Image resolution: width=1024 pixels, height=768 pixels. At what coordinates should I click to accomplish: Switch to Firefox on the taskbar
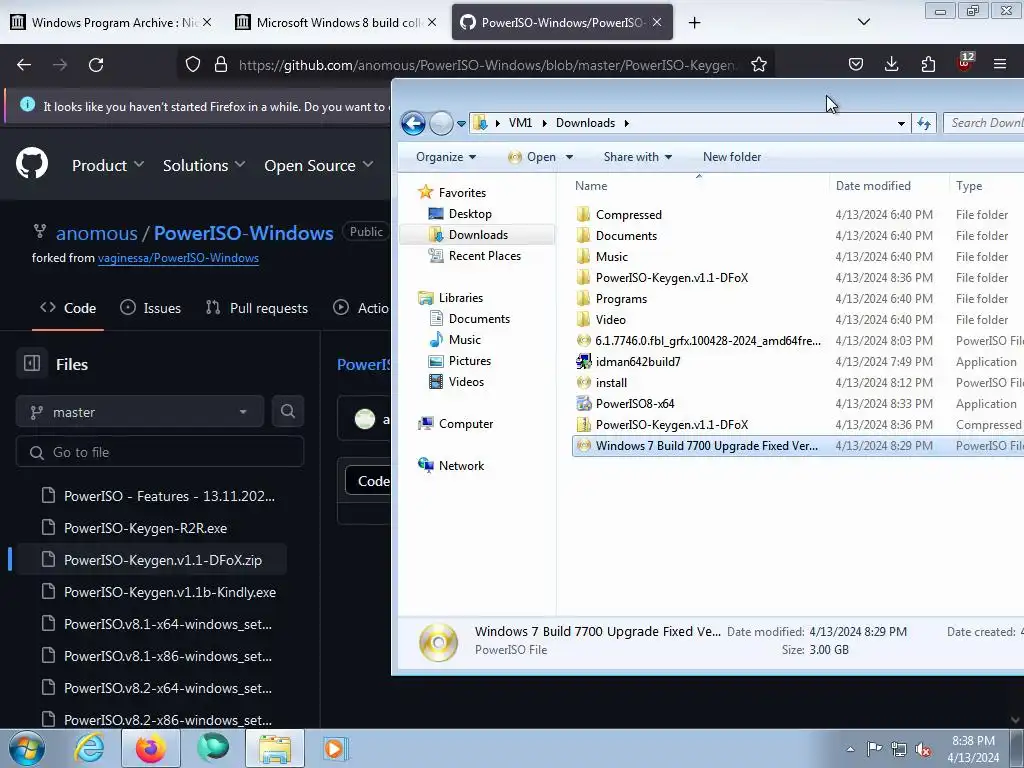(150, 748)
